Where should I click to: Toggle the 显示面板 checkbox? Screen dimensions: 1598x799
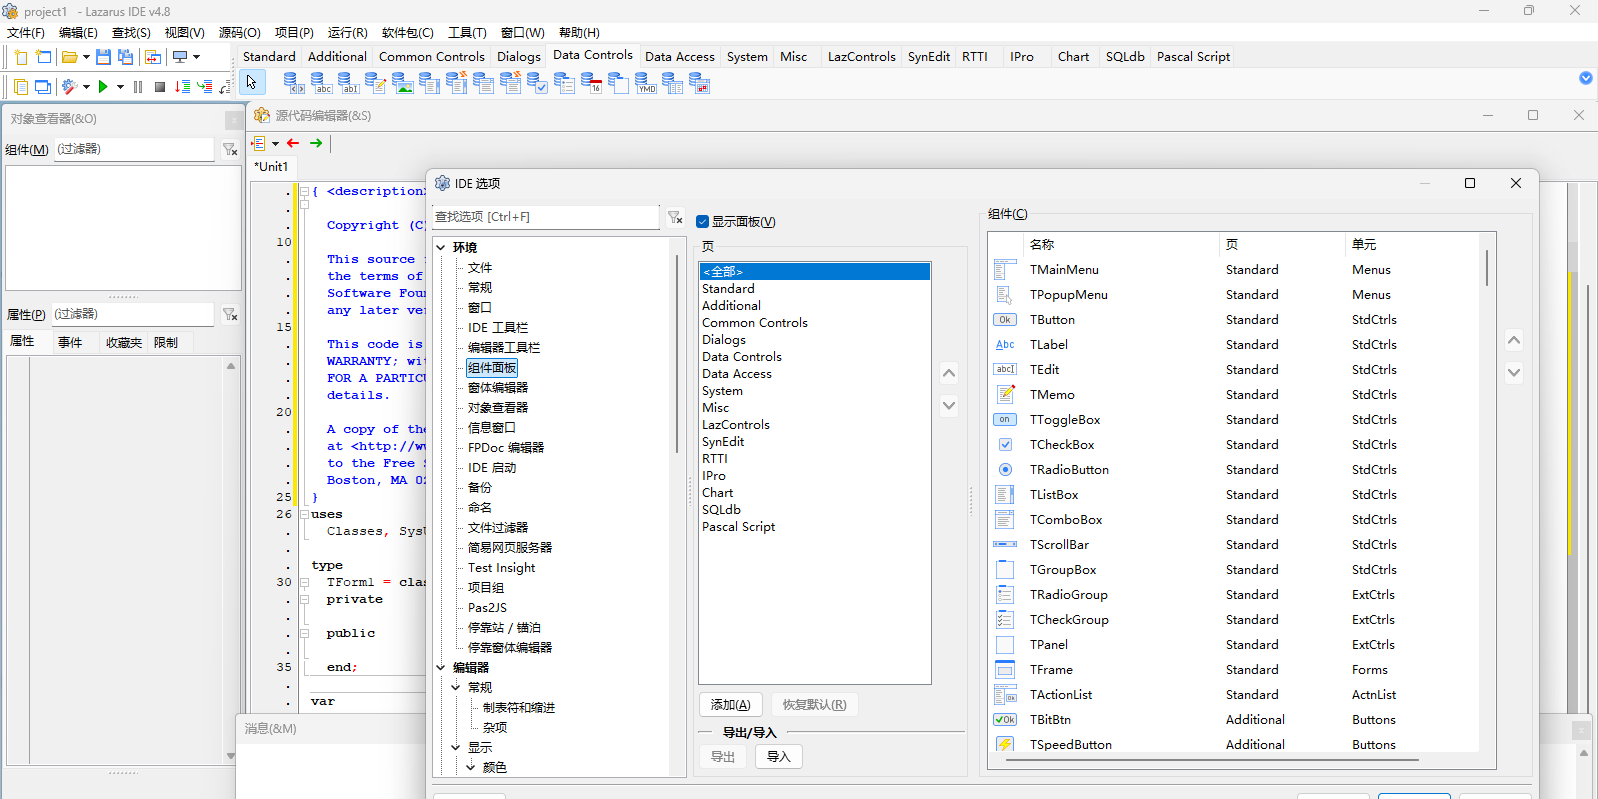click(x=702, y=222)
